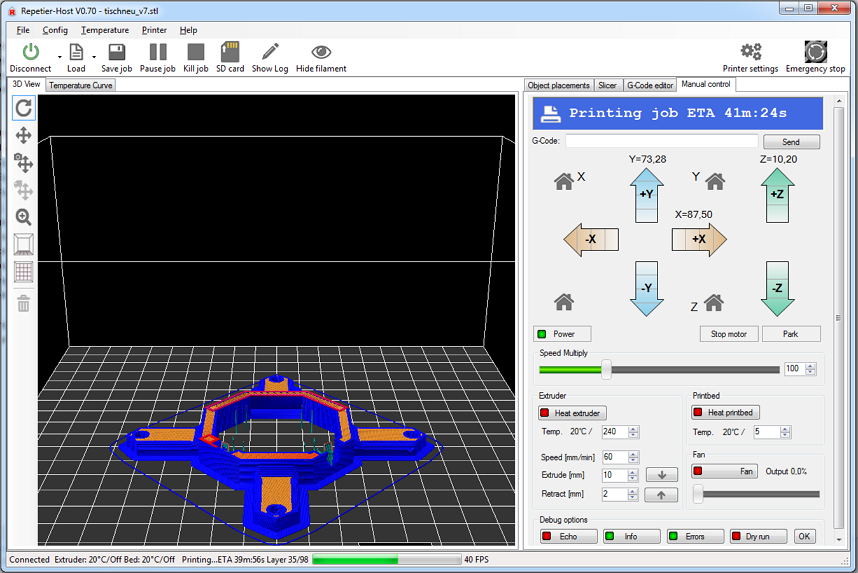
Task: Click the Kill job toolbar icon
Action: (x=196, y=52)
